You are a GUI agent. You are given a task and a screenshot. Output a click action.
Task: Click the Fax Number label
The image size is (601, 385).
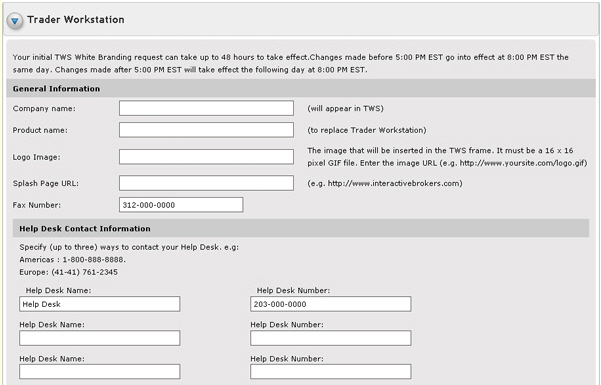[37, 205]
